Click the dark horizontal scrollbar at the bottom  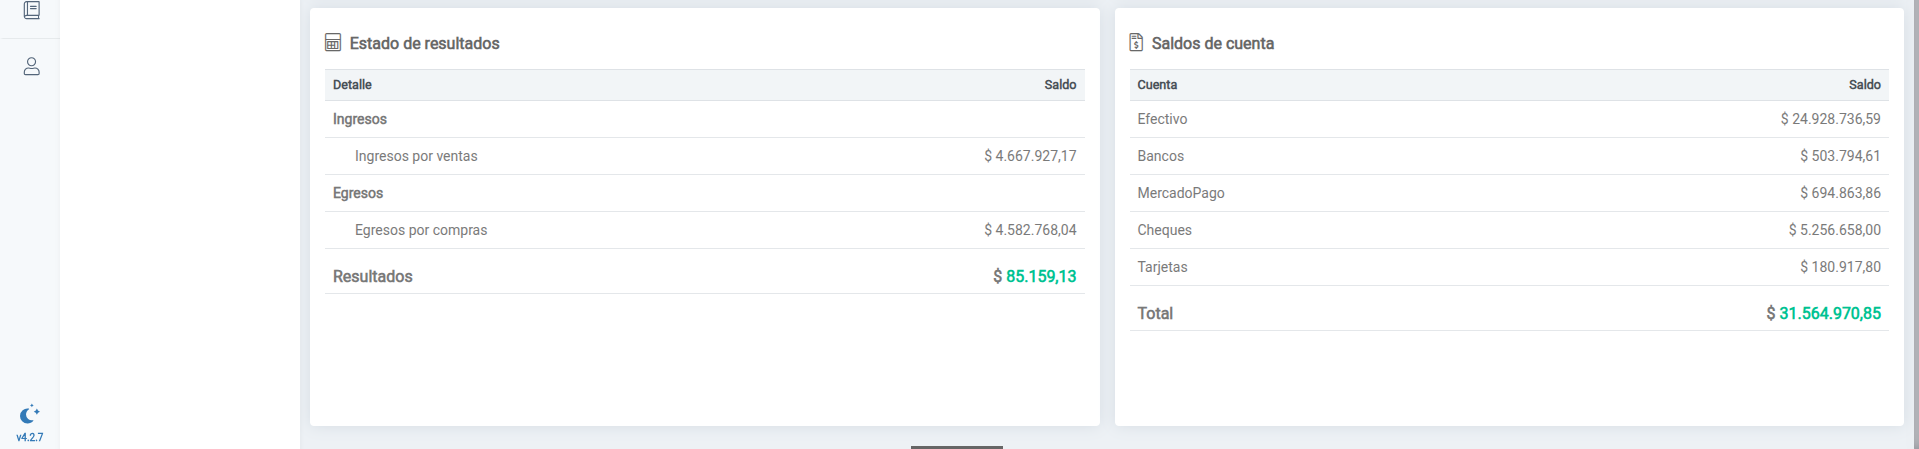click(x=956, y=446)
